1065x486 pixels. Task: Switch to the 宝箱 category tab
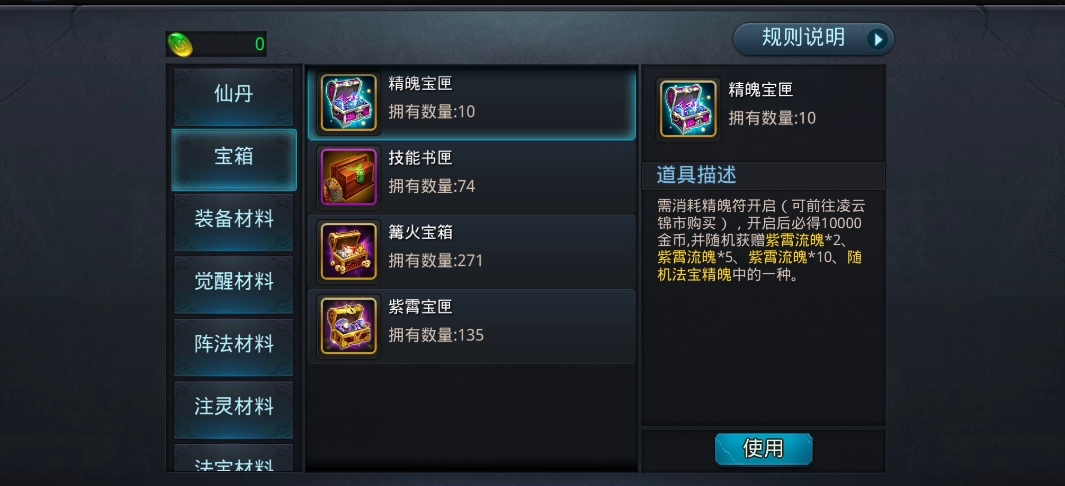[x=234, y=157]
